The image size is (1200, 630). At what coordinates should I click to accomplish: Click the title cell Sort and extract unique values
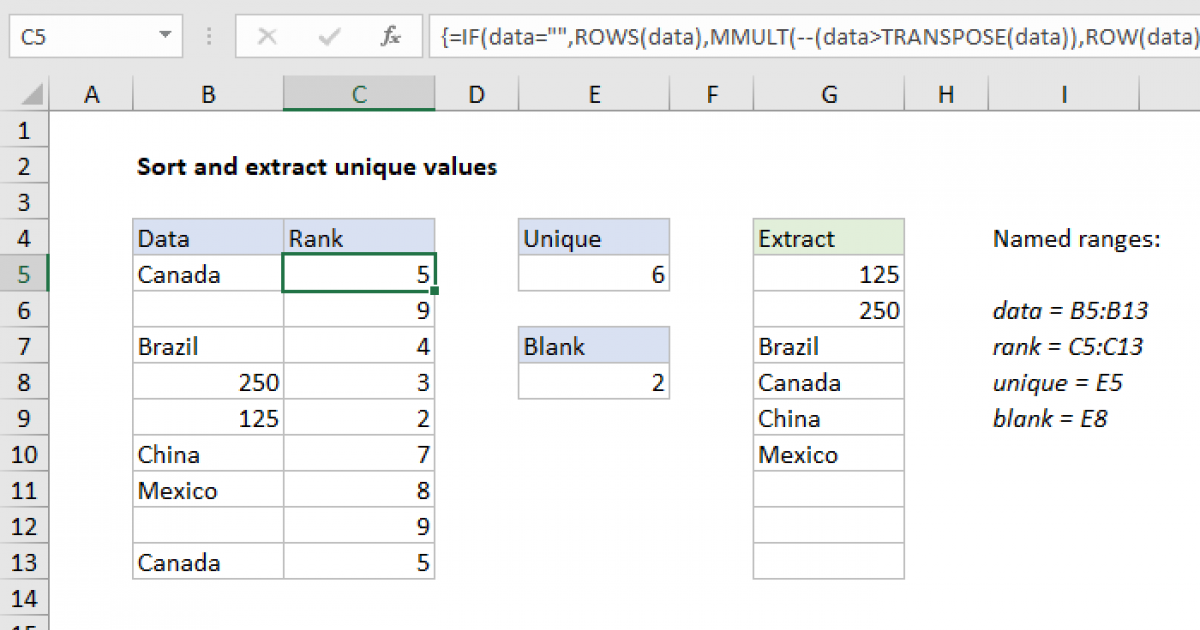coord(316,167)
